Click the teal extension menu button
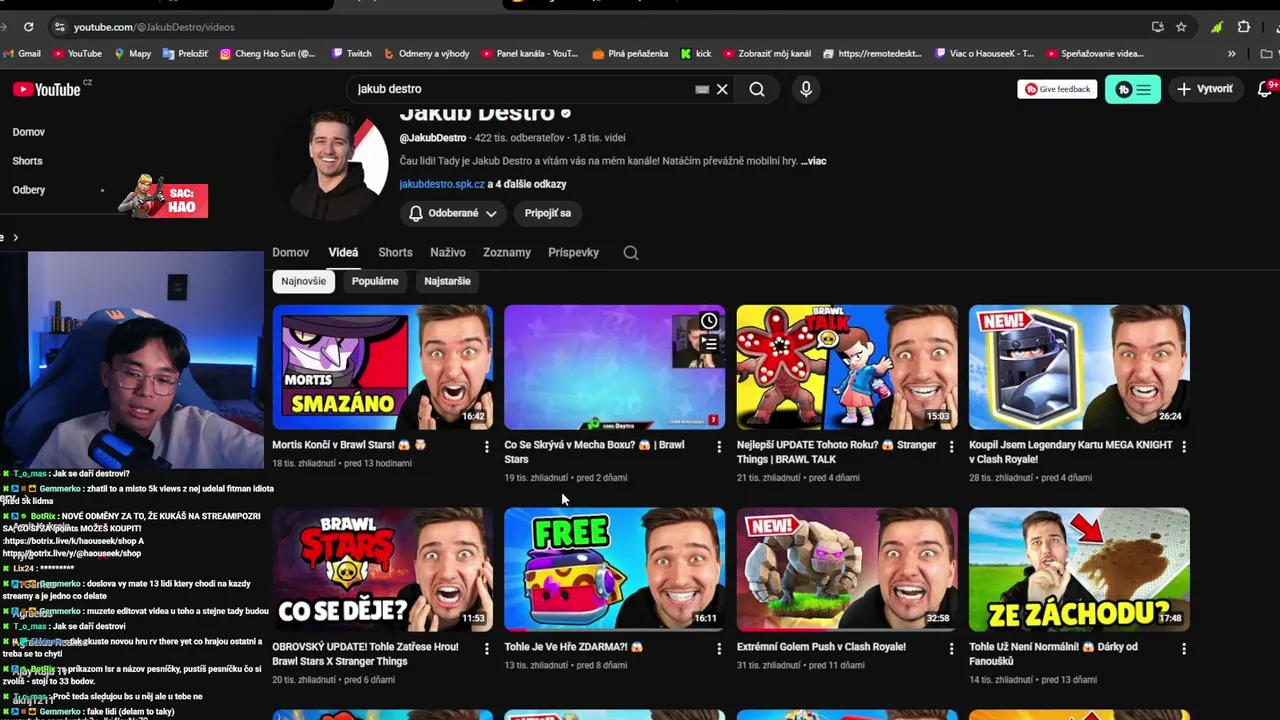This screenshot has width=1280, height=720. [1133, 89]
